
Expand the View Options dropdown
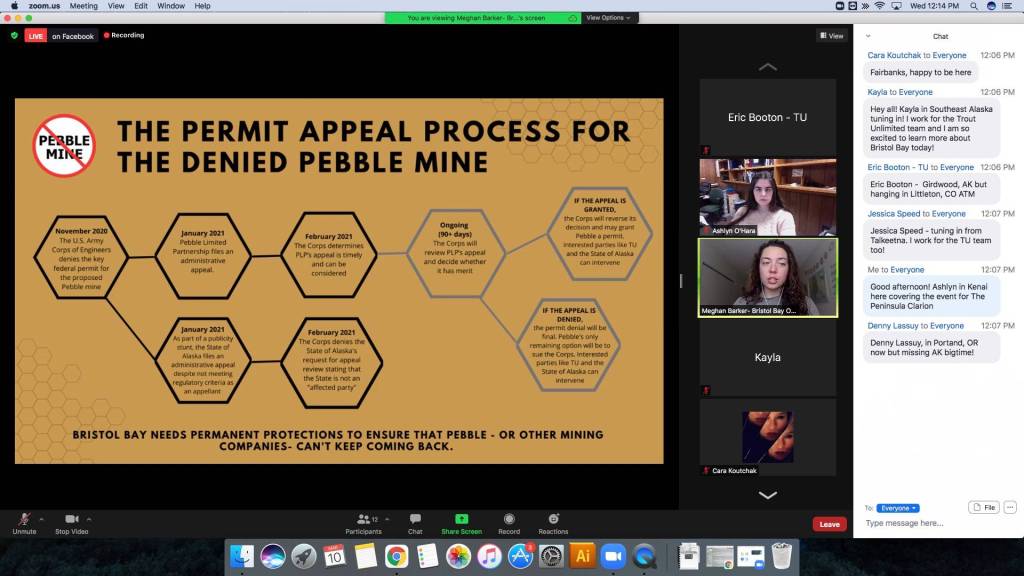pos(607,17)
